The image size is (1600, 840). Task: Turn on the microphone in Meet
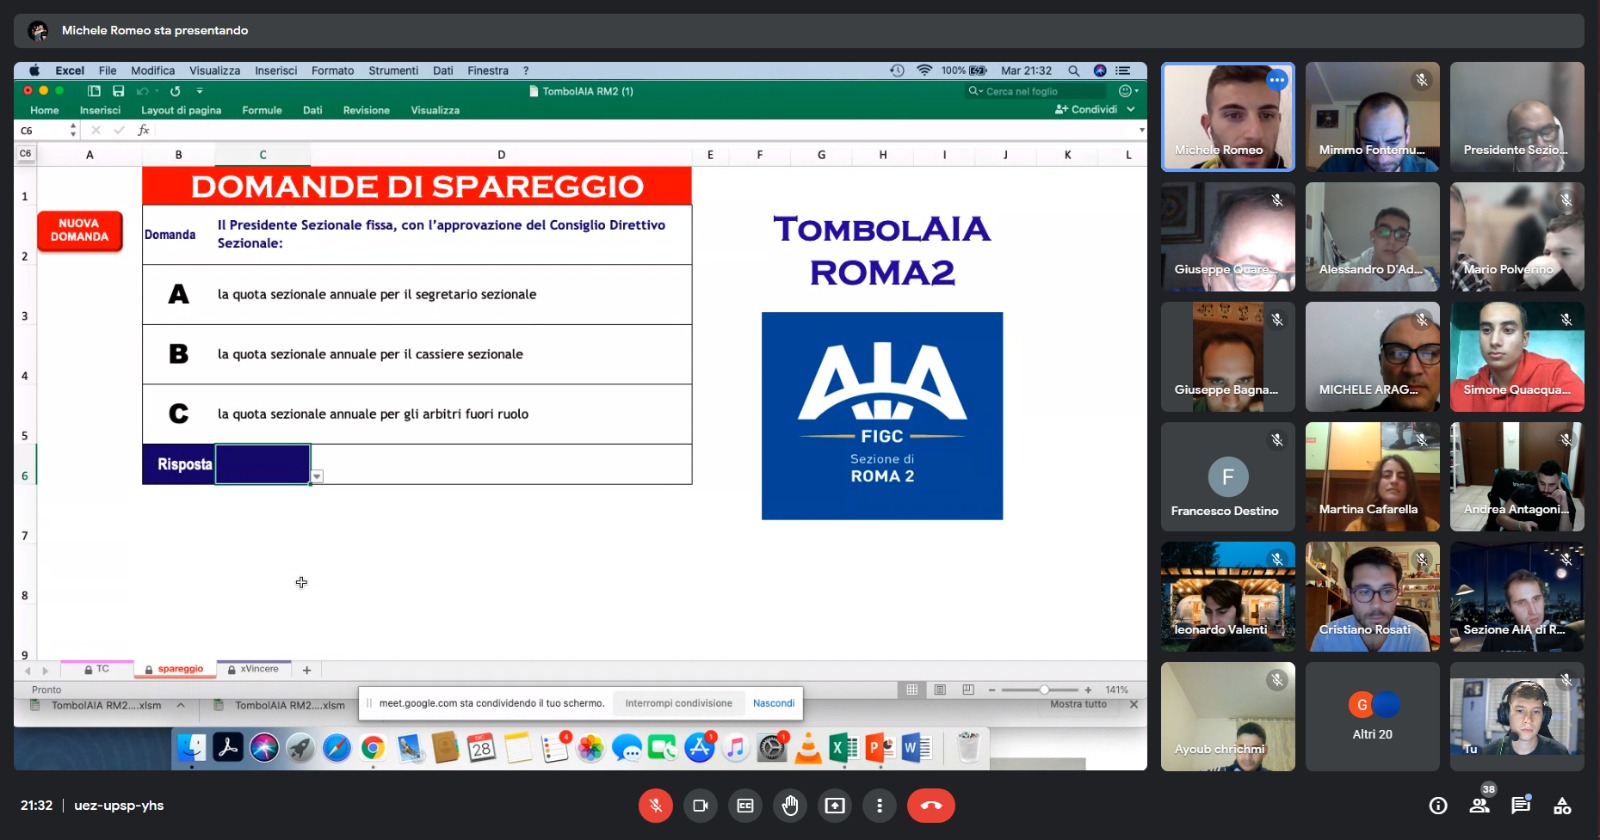tap(655, 806)
